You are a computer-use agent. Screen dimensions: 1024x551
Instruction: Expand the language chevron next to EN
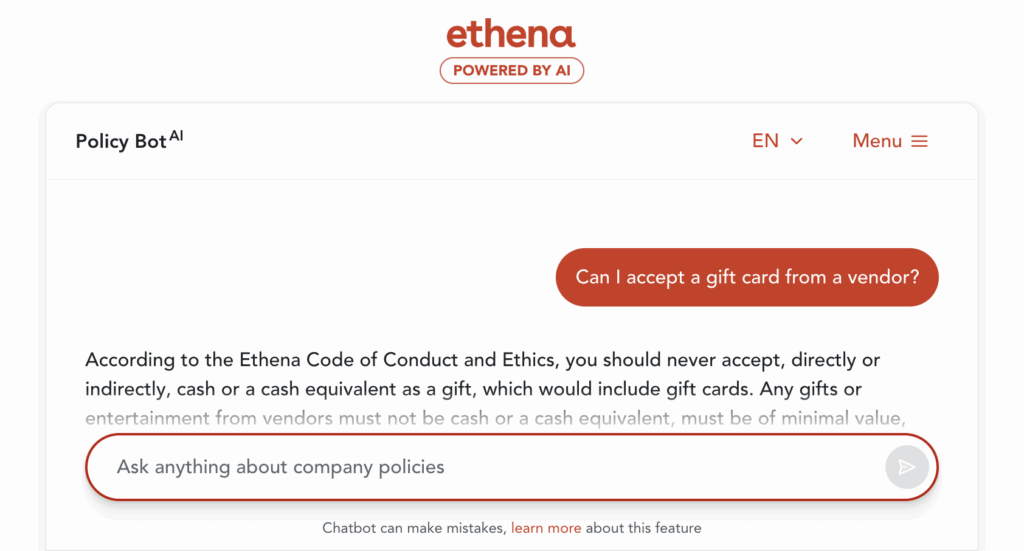[797, 141]
